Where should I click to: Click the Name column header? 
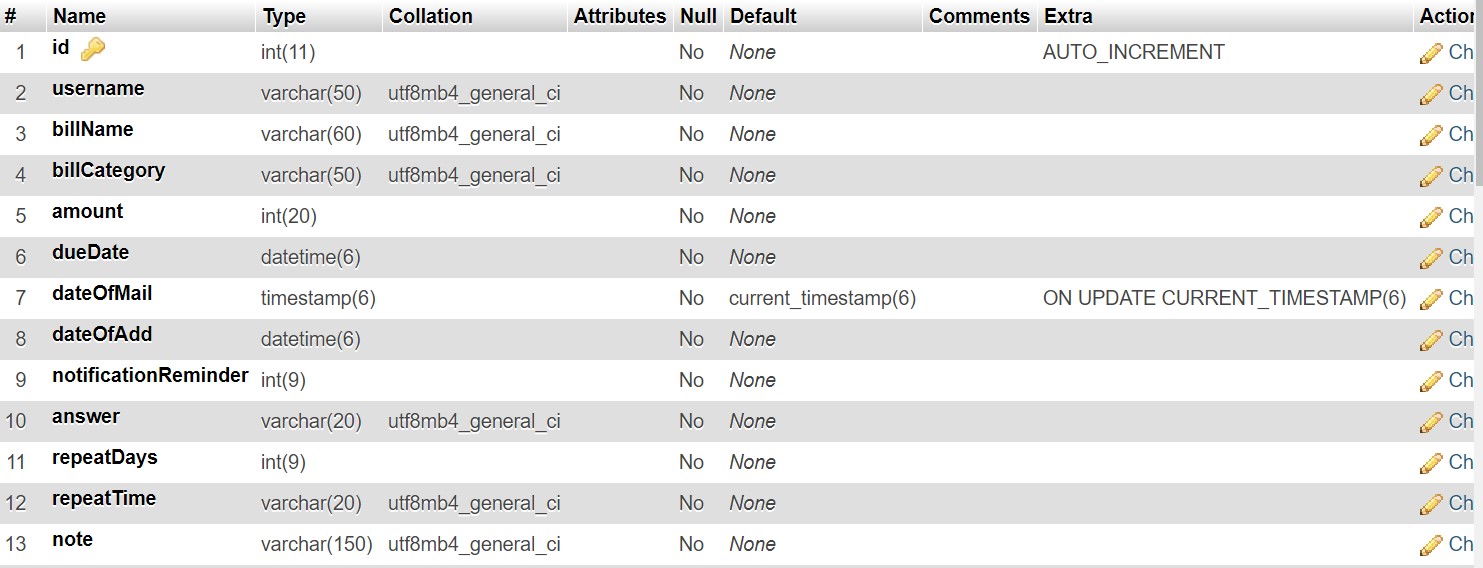coord(79,16)
